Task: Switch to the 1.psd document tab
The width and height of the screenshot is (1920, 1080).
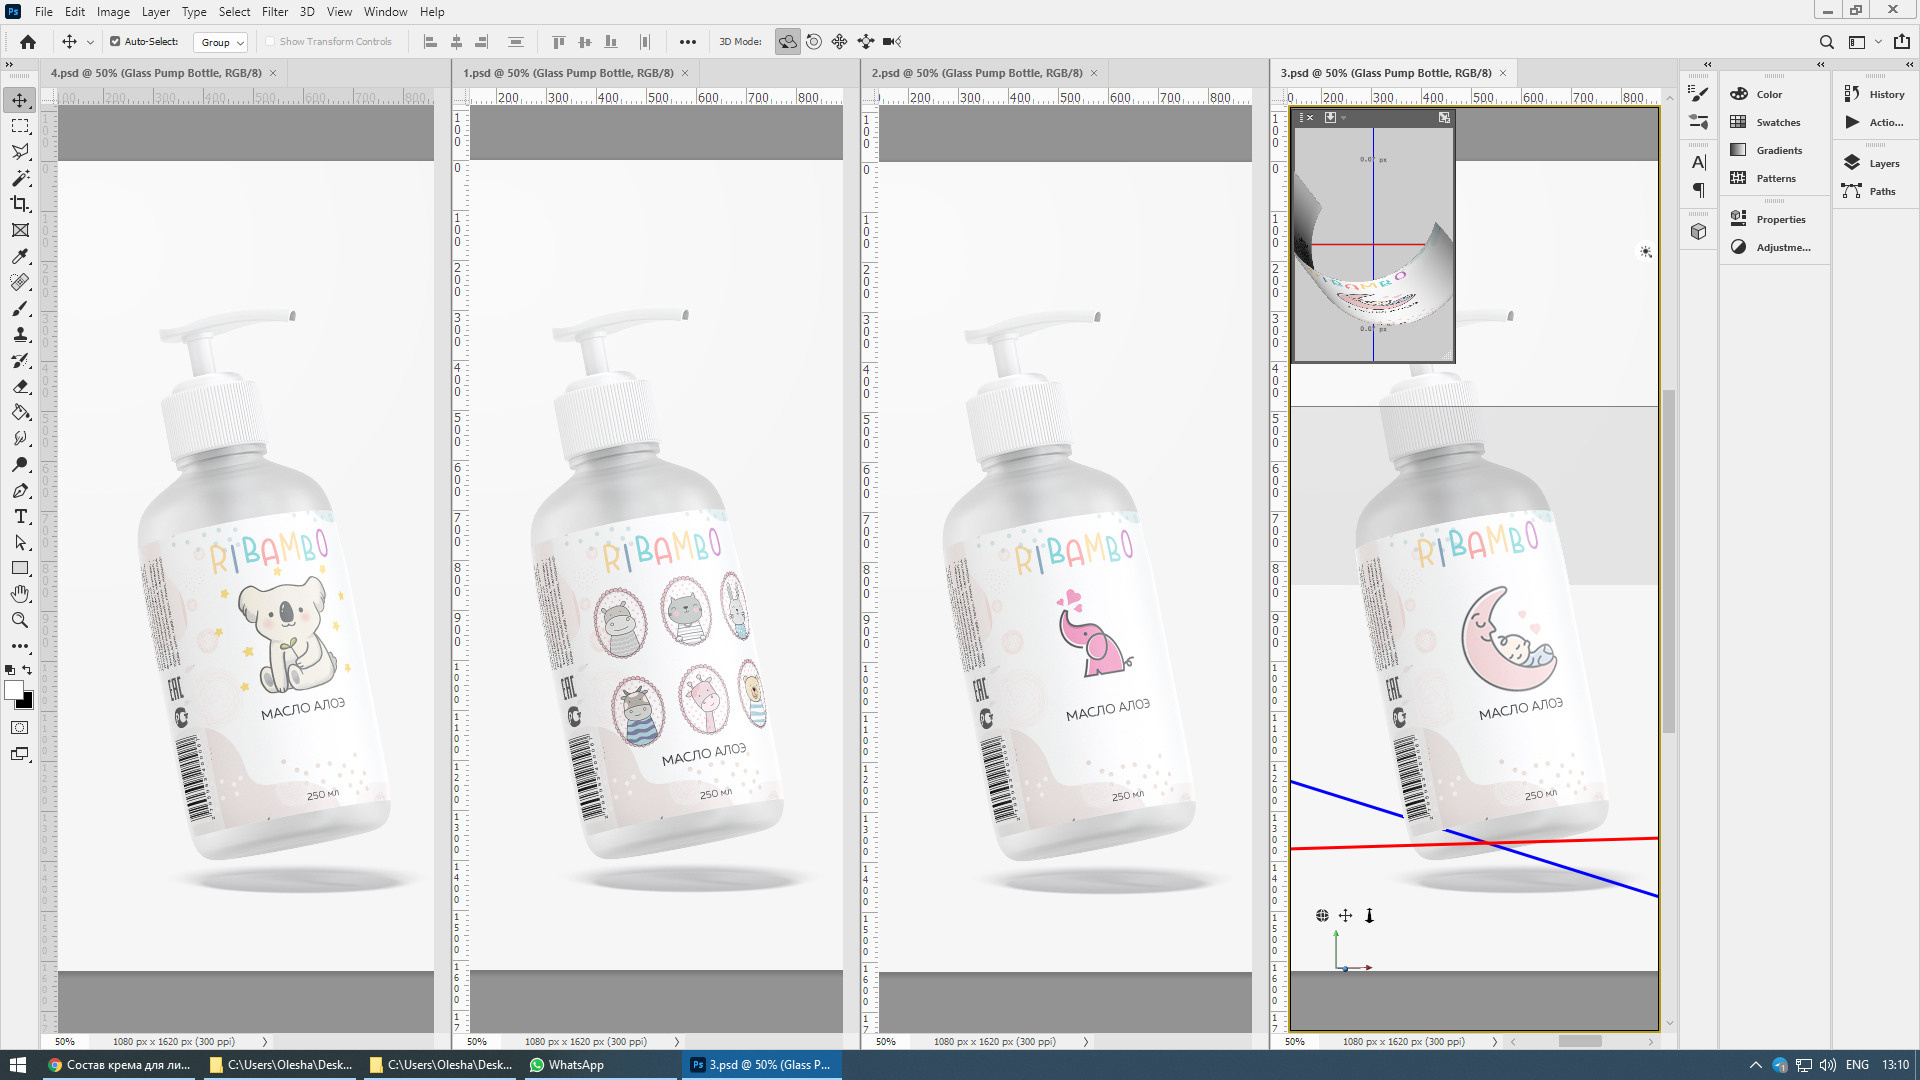Action: click(x=567, y=73)
